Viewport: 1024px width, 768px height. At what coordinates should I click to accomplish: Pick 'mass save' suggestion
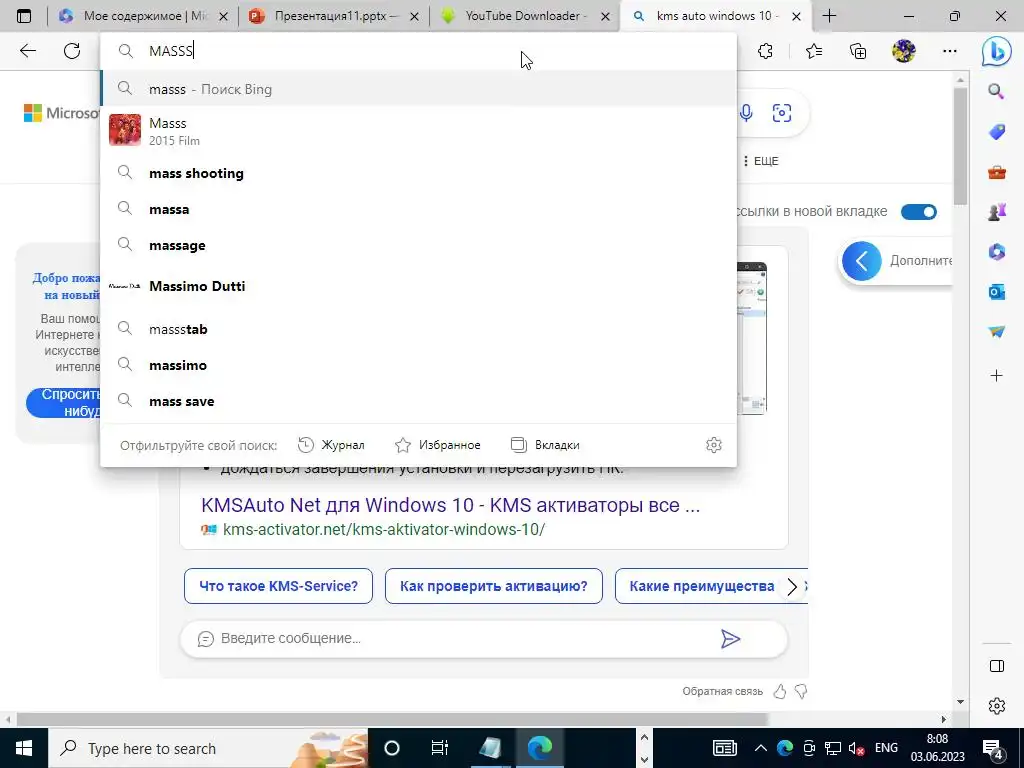(x=419, y=401)
